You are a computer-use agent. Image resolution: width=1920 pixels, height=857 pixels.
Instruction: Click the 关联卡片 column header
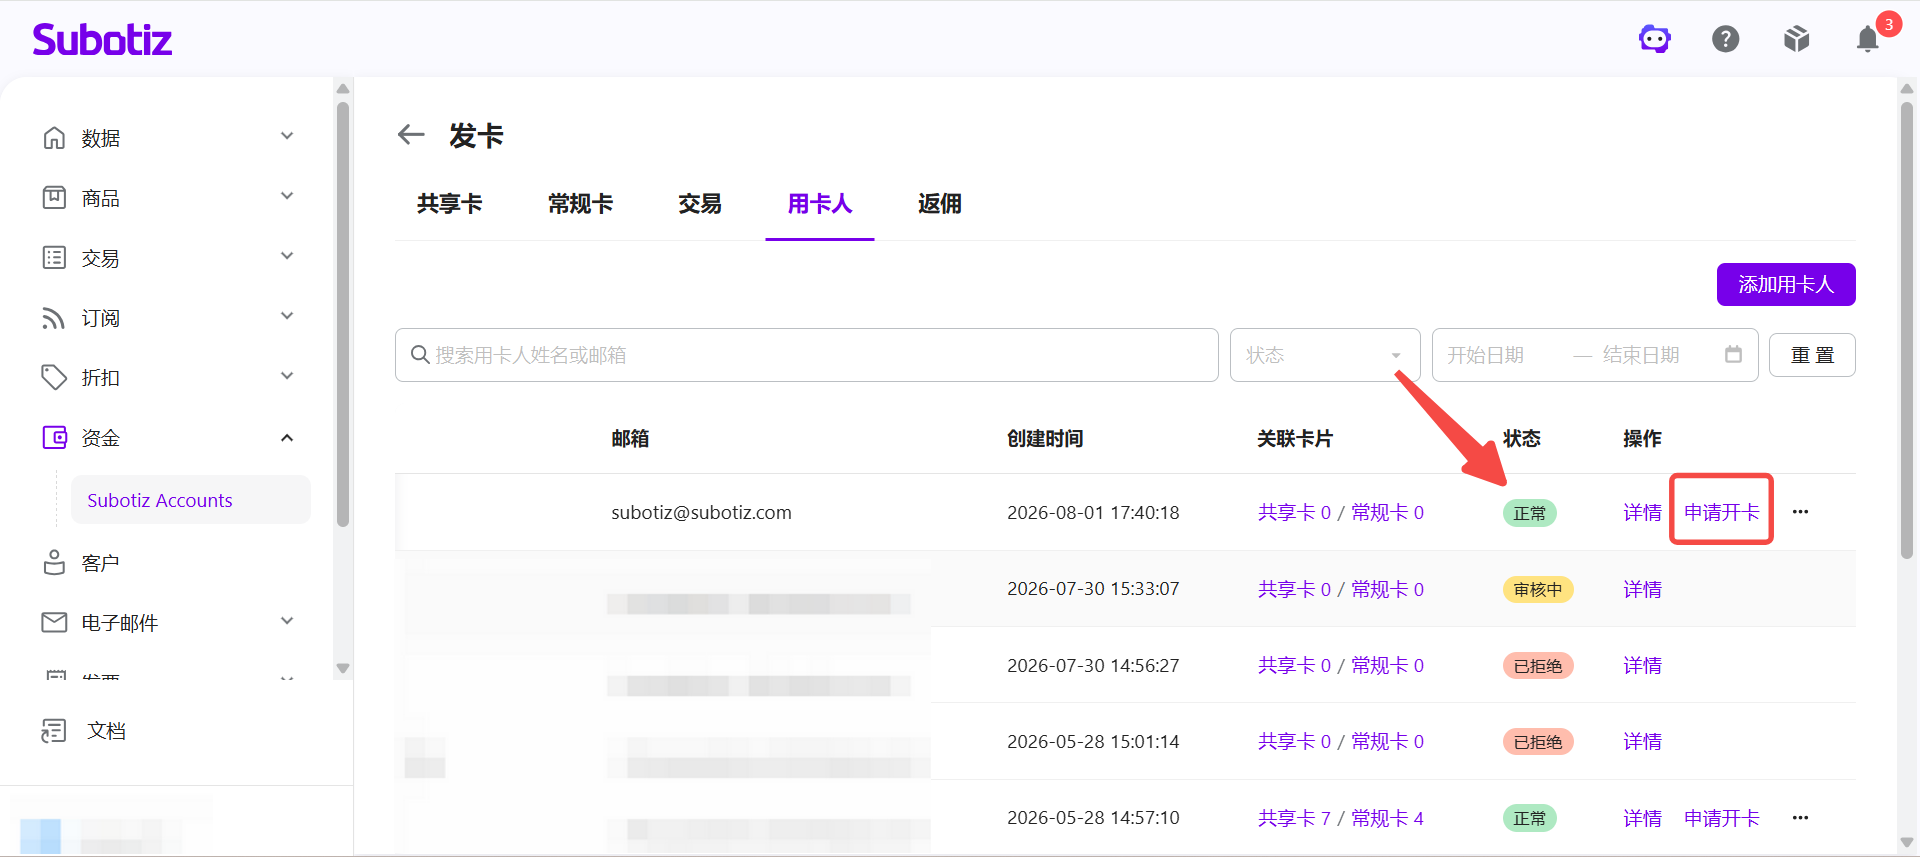(x=1295, y=438)
